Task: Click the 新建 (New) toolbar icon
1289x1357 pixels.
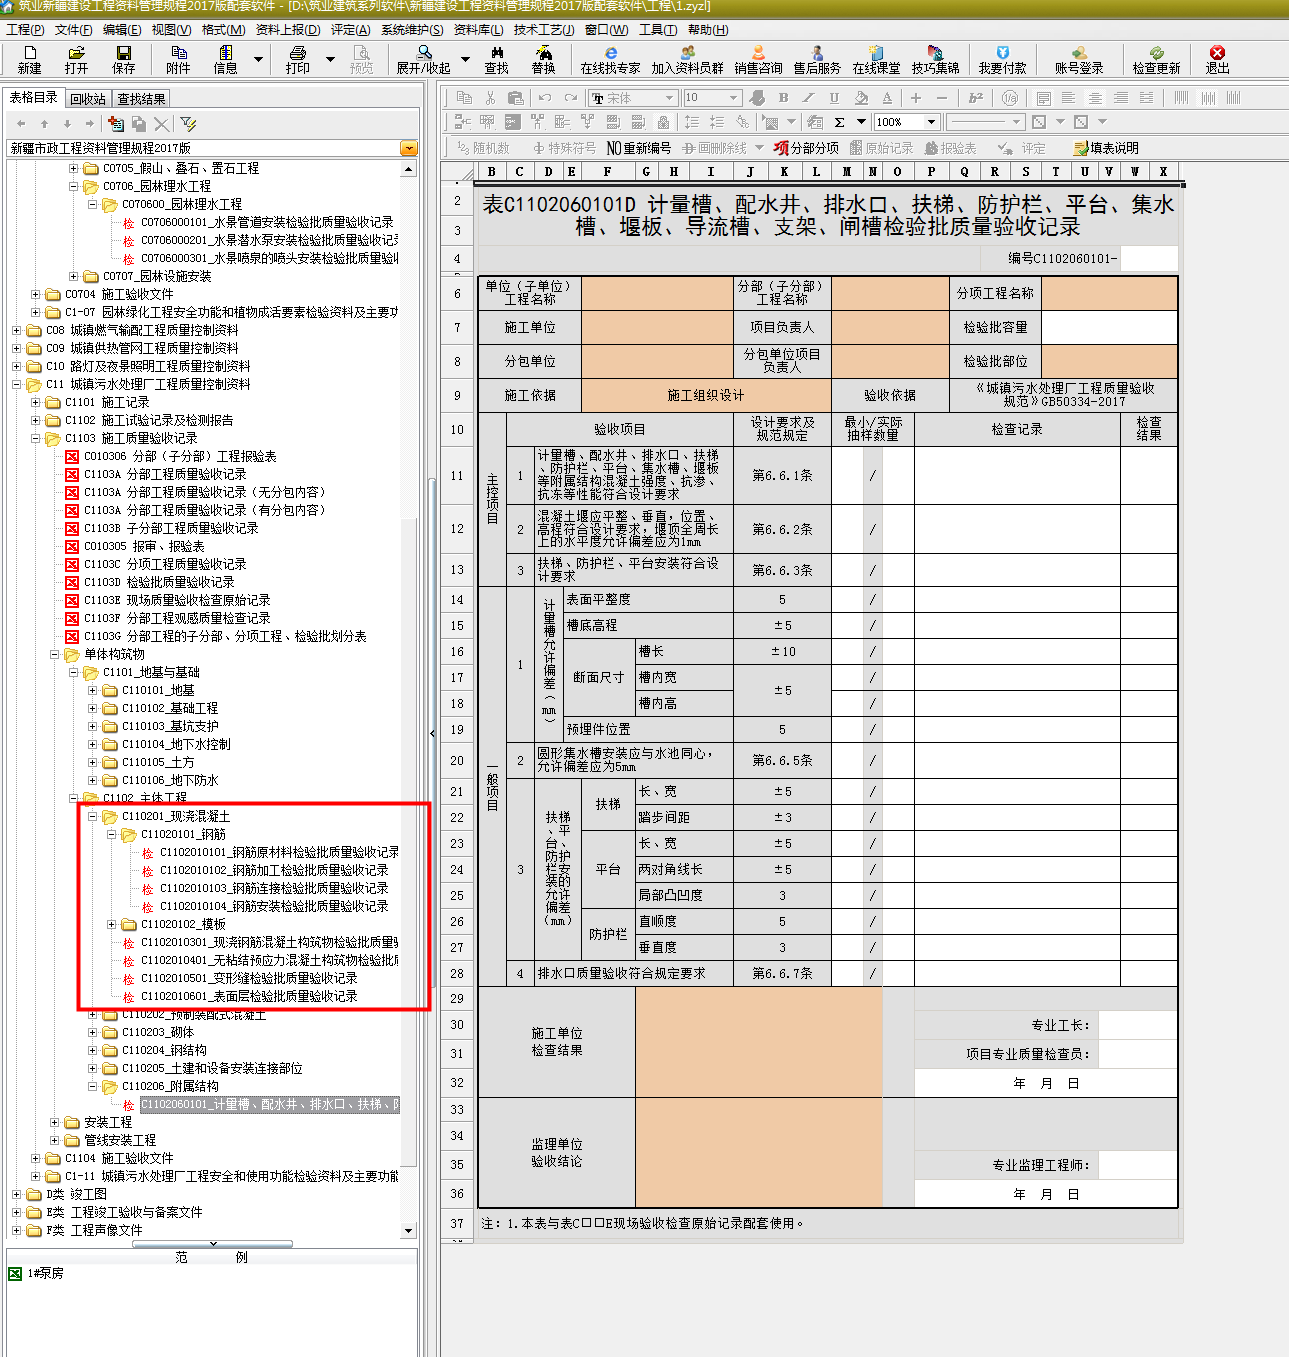Action: pos(29,59)
